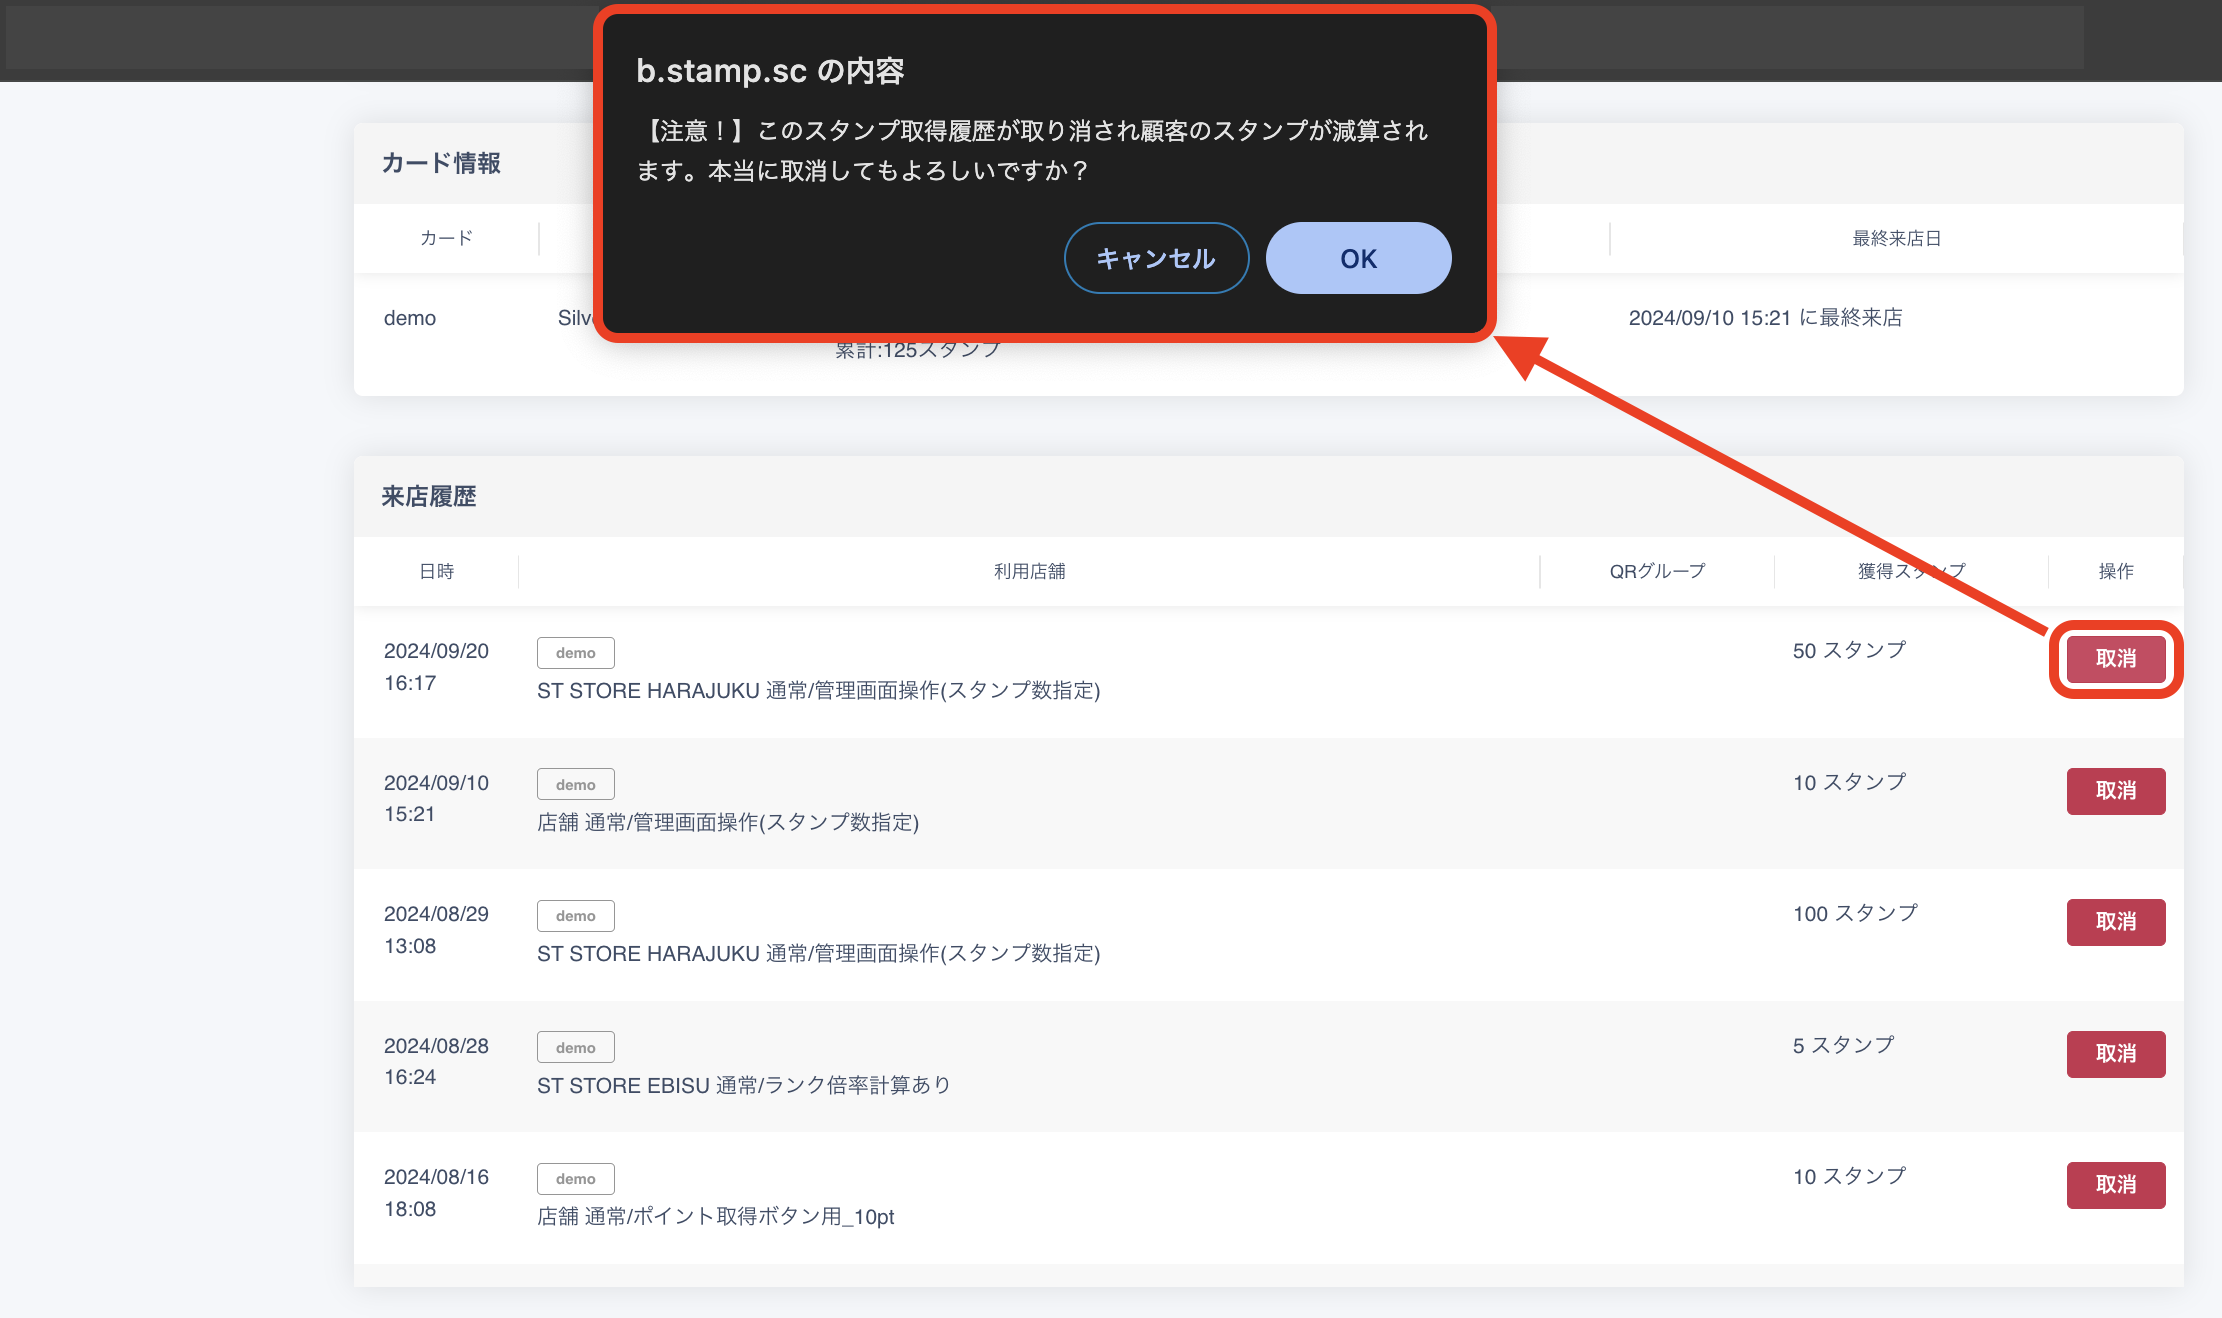2222x1318 pixels.
Task: Click the 2024/08/16 18:08 date cell
Action: coord(436,1193)
